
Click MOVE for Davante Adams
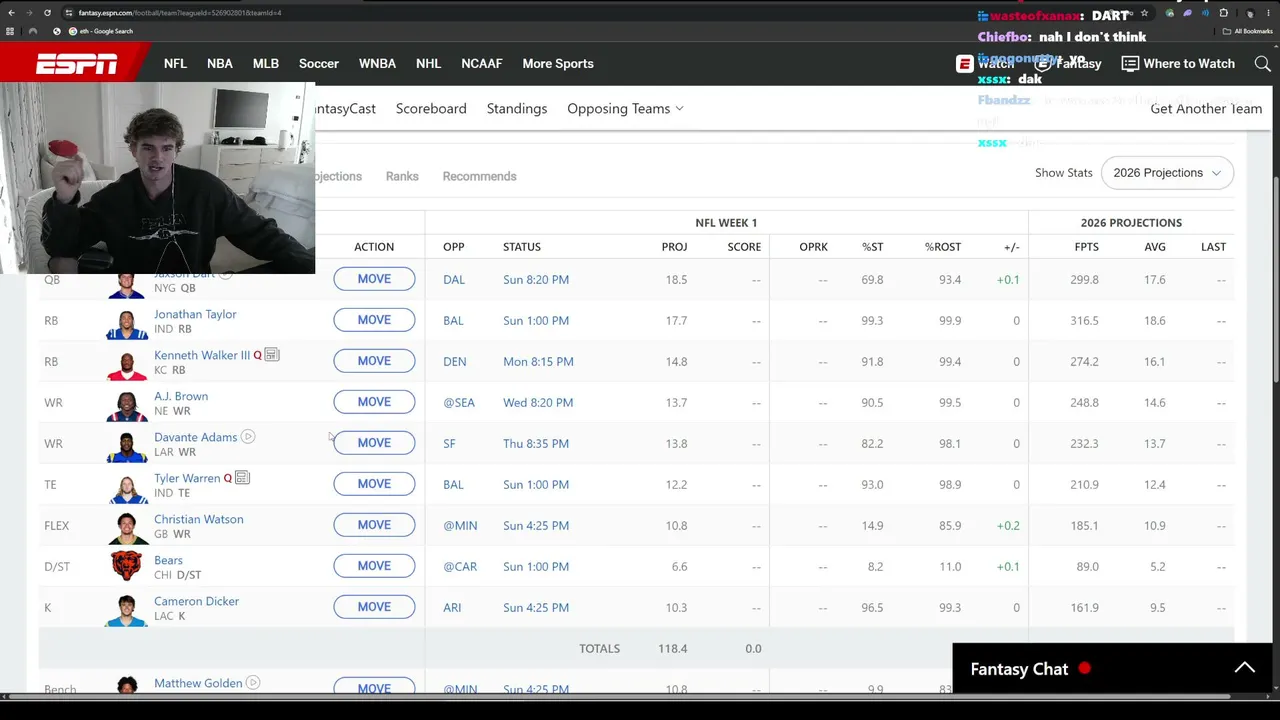tap(374, 443)
